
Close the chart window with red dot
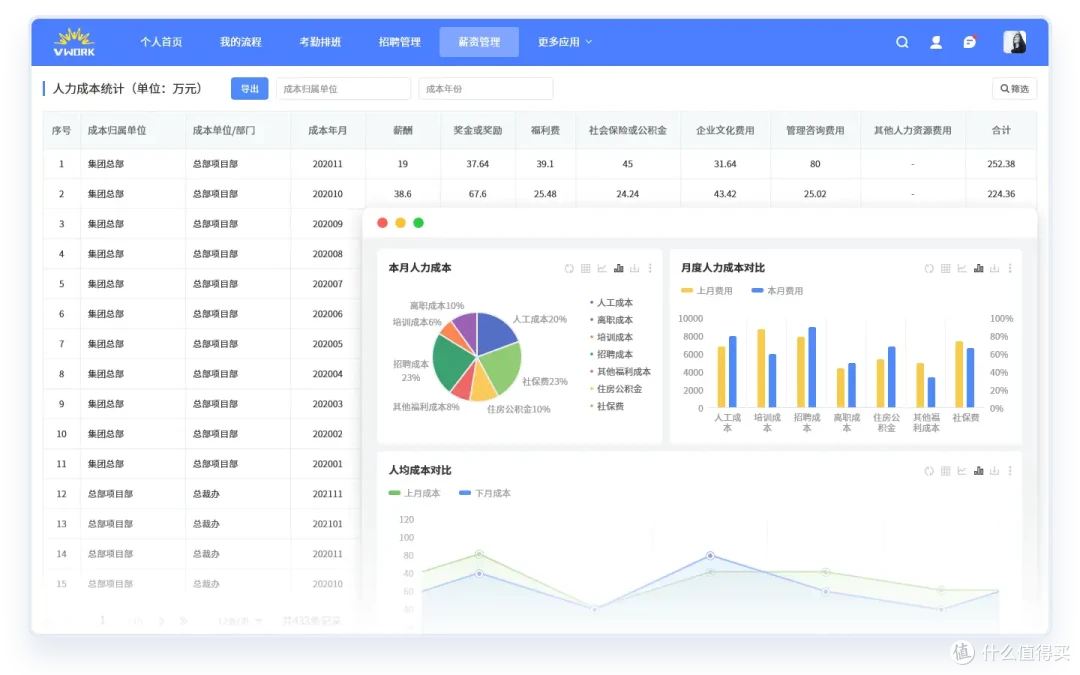click(x=382, y=223)
